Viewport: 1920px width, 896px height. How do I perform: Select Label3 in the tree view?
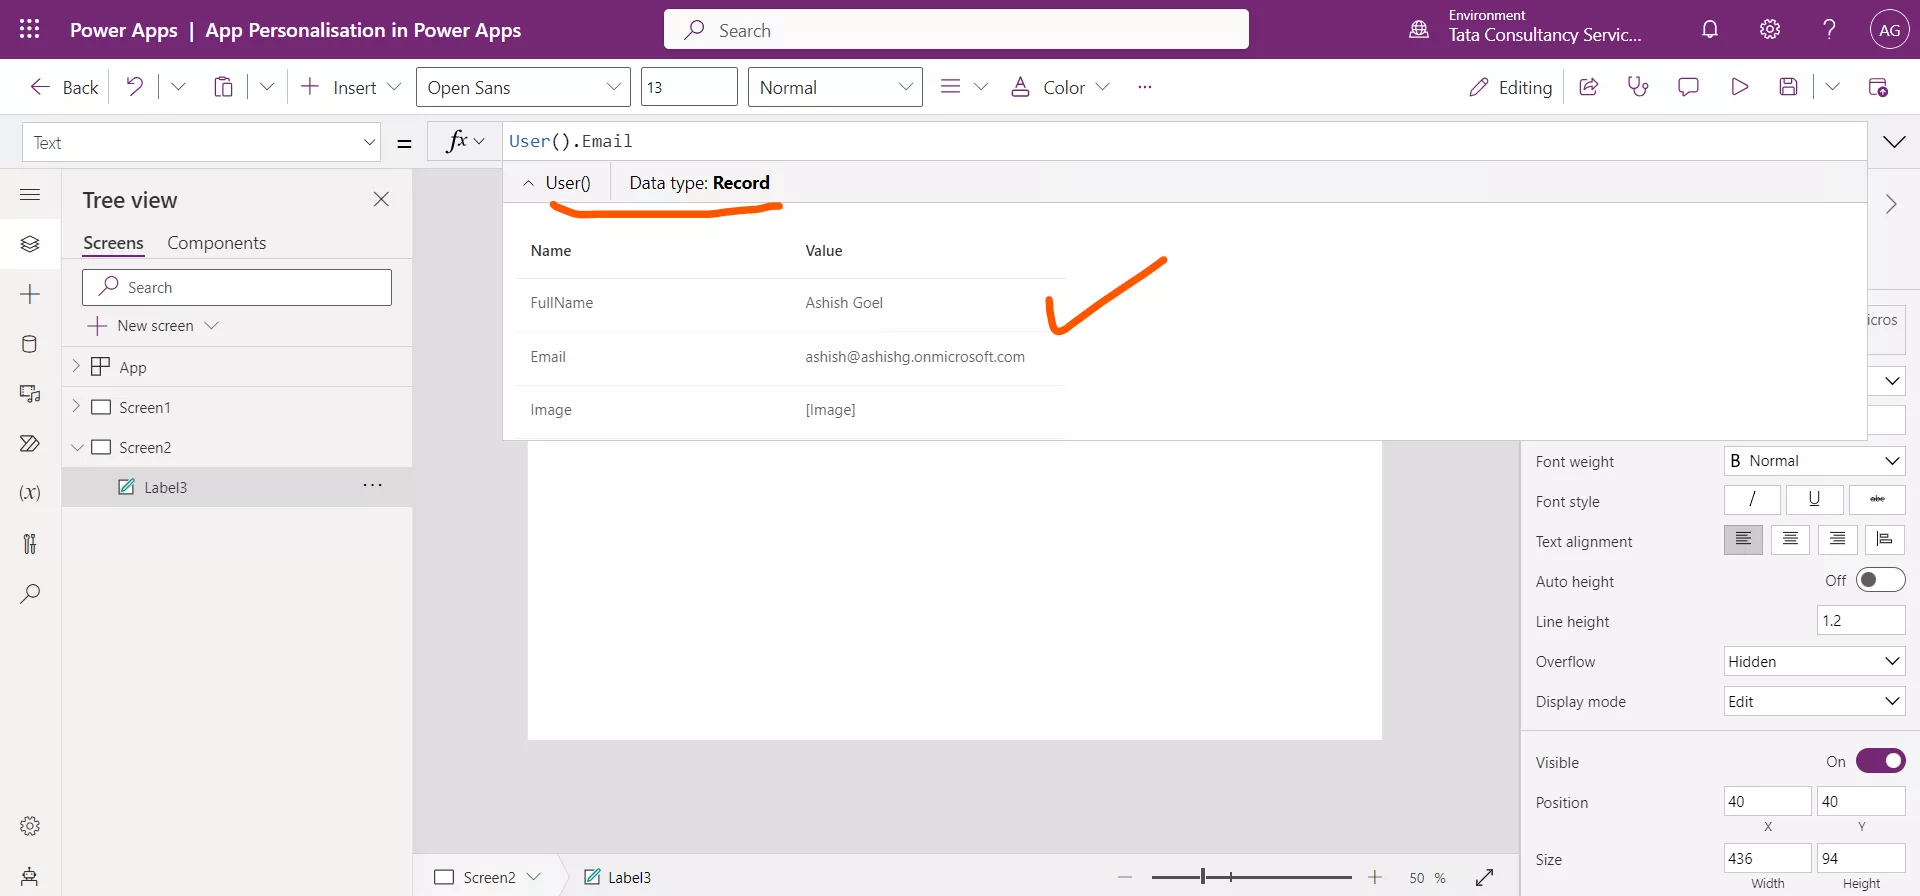237,487
